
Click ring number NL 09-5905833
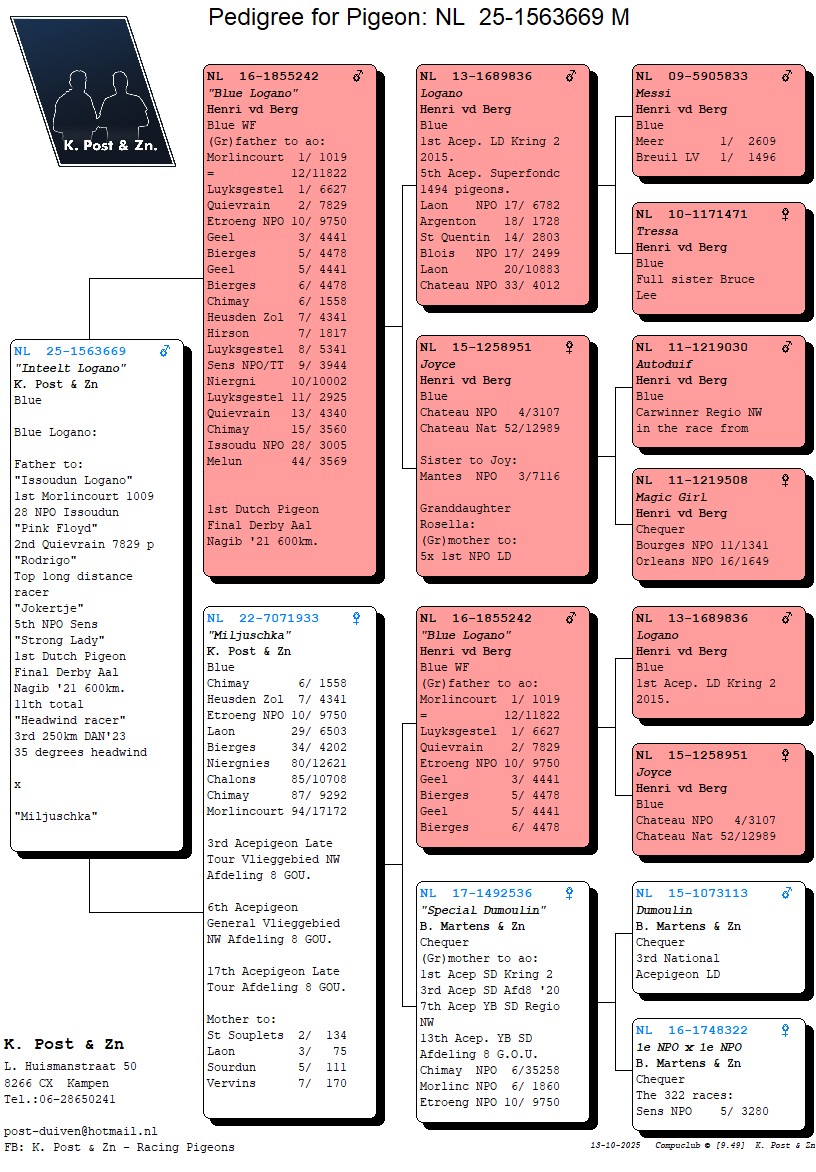pos(692,76)
